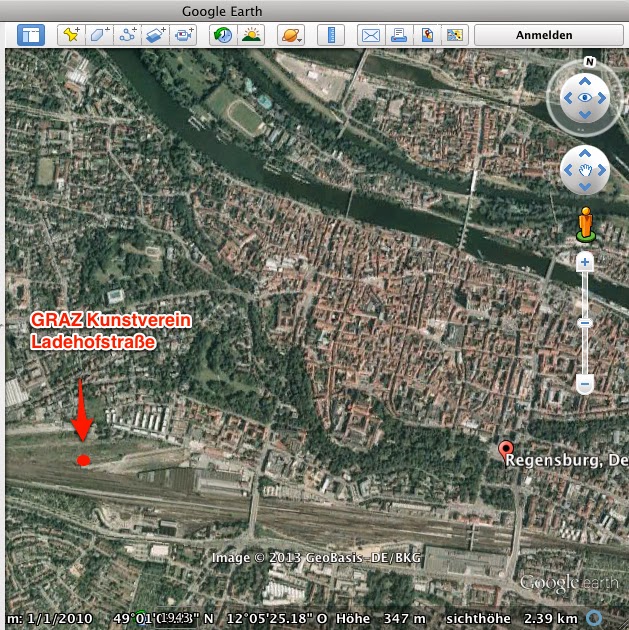The image size is (629, 630).
Task: Click the imagery date 1/1/2010
Action: [59, 618]
